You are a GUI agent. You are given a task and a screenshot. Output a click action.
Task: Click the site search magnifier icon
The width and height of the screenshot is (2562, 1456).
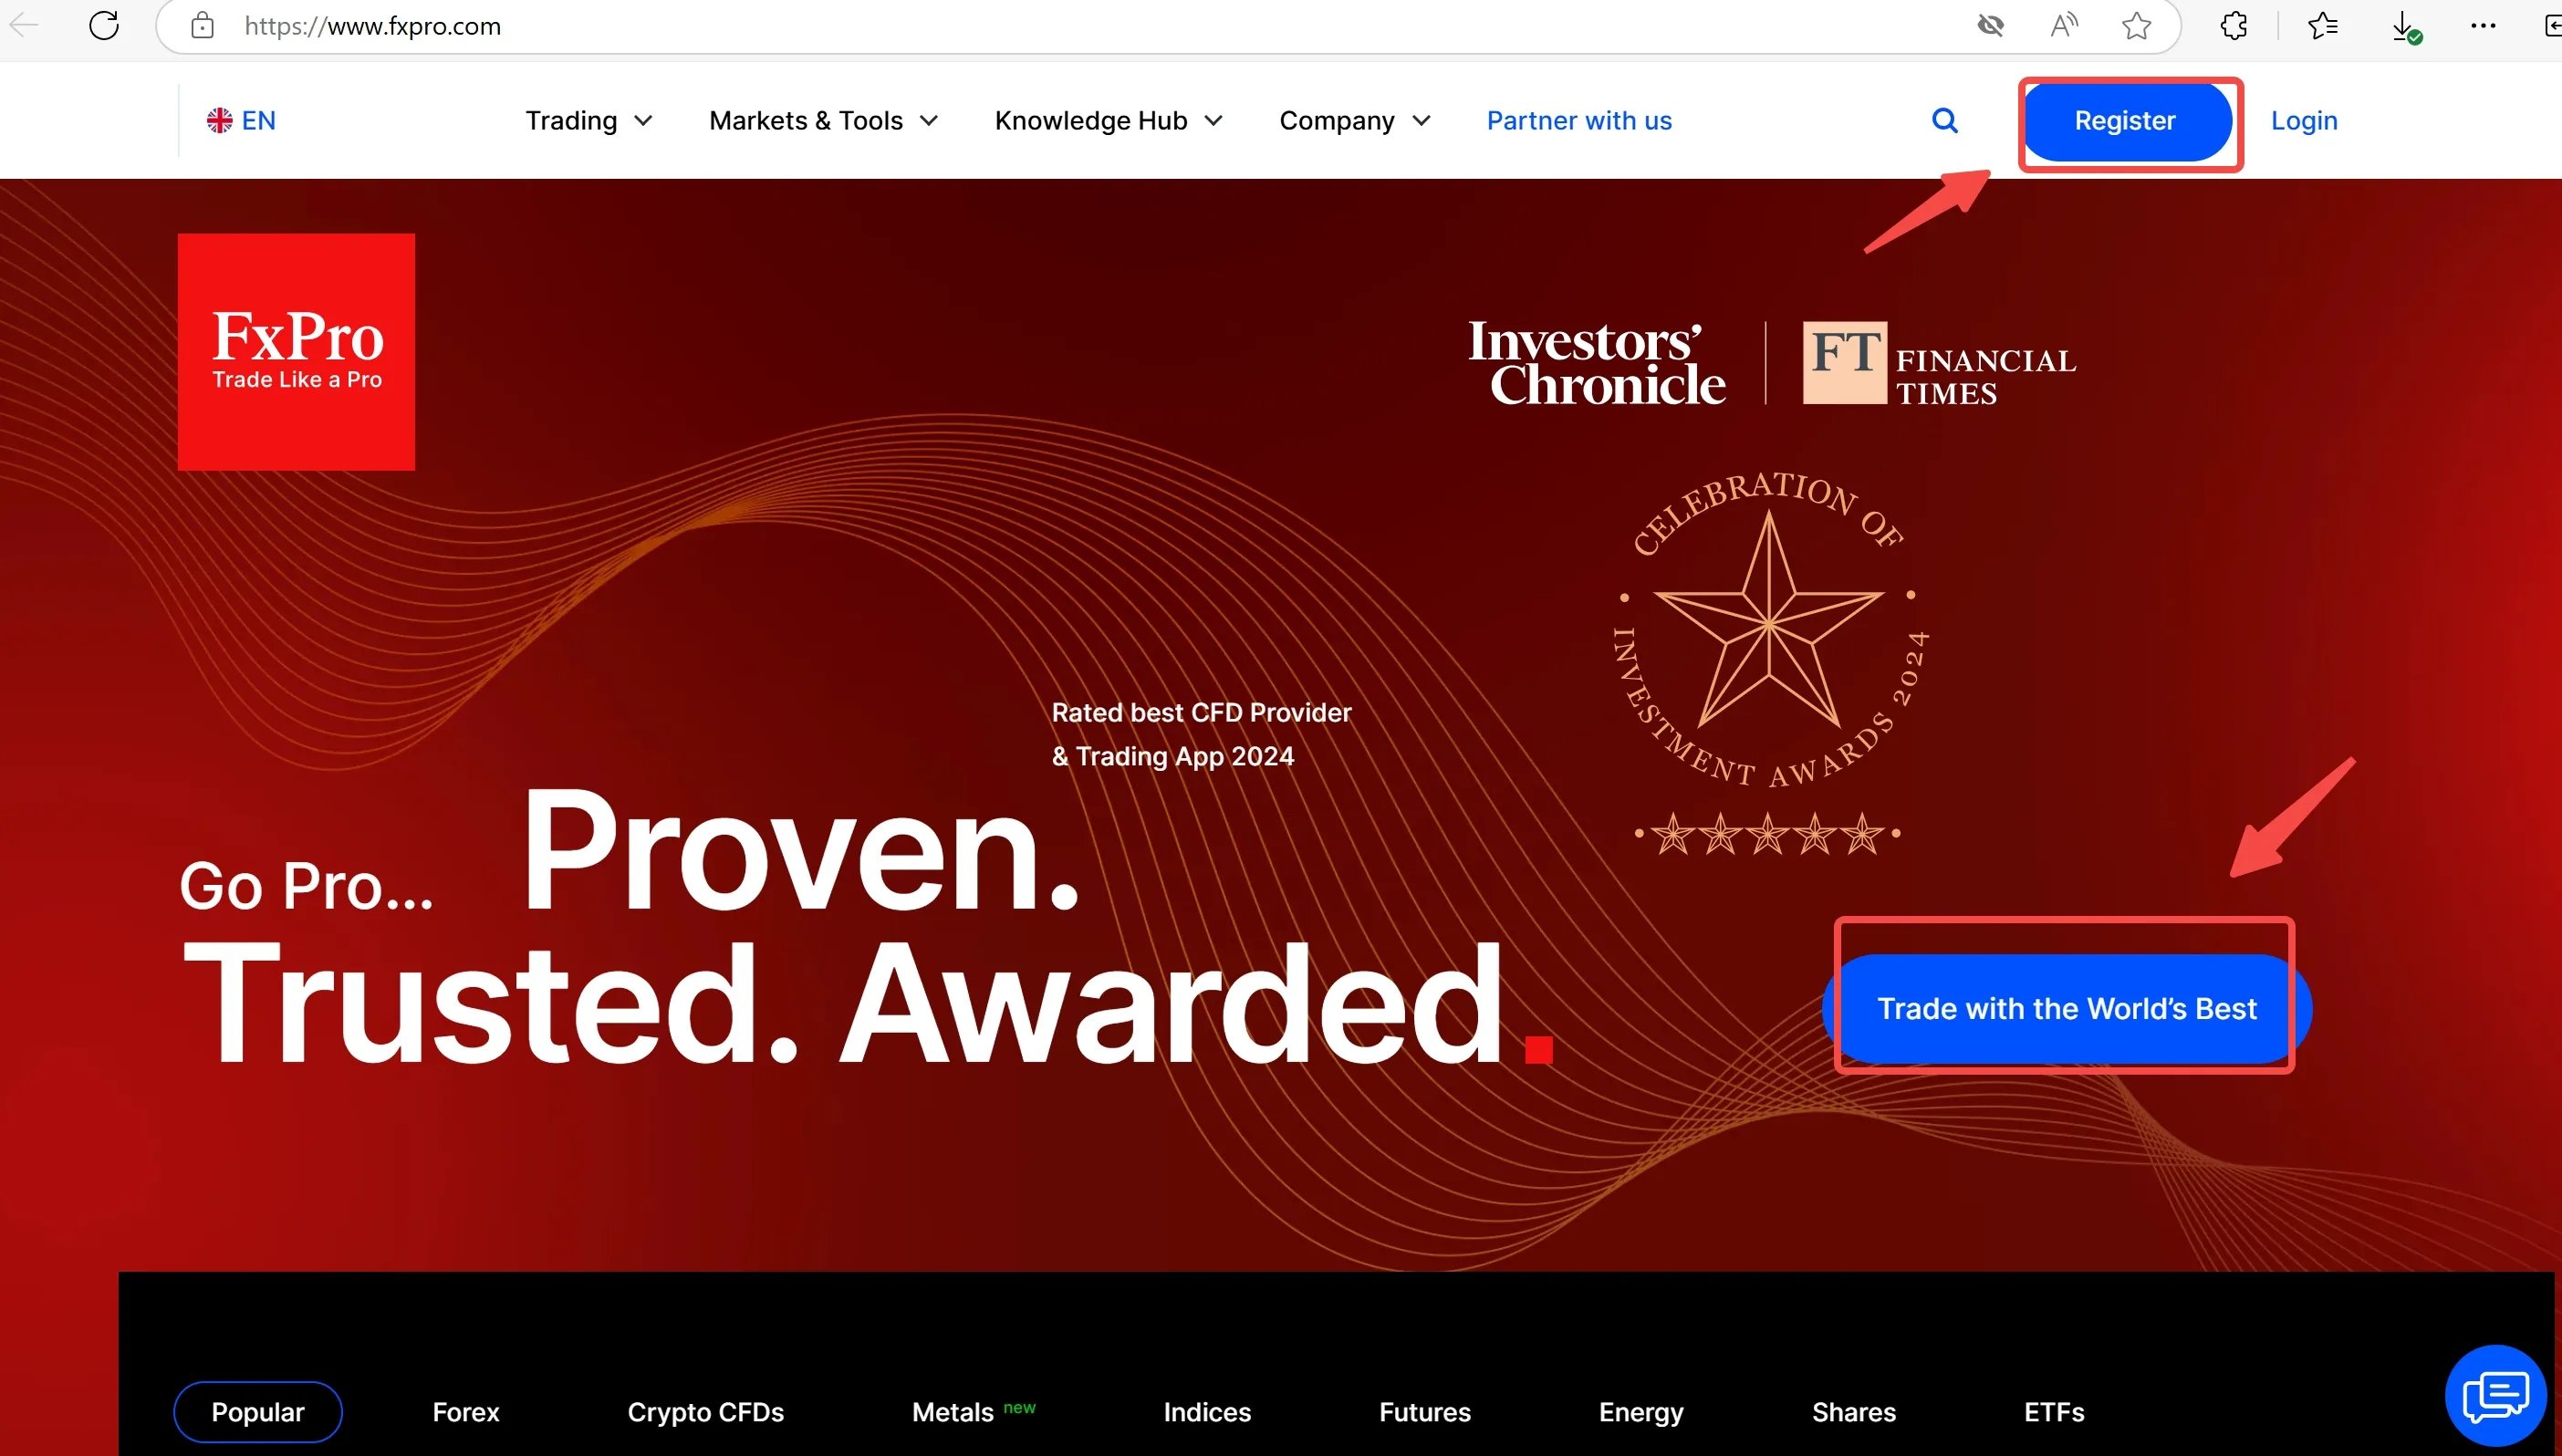point(1944,121)
